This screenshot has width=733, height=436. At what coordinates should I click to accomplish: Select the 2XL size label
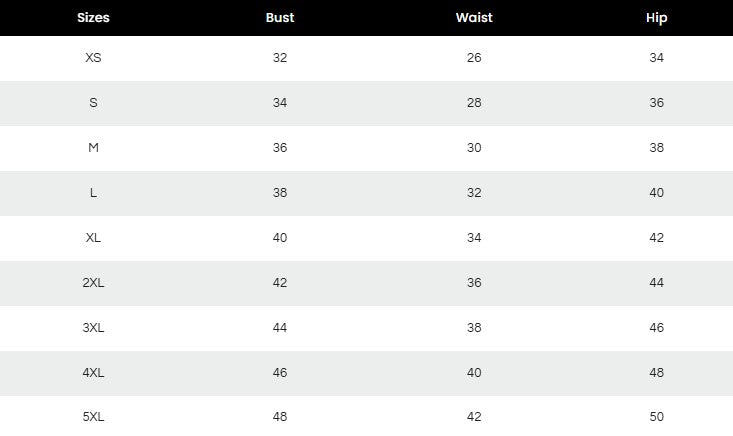click(93, 283)
